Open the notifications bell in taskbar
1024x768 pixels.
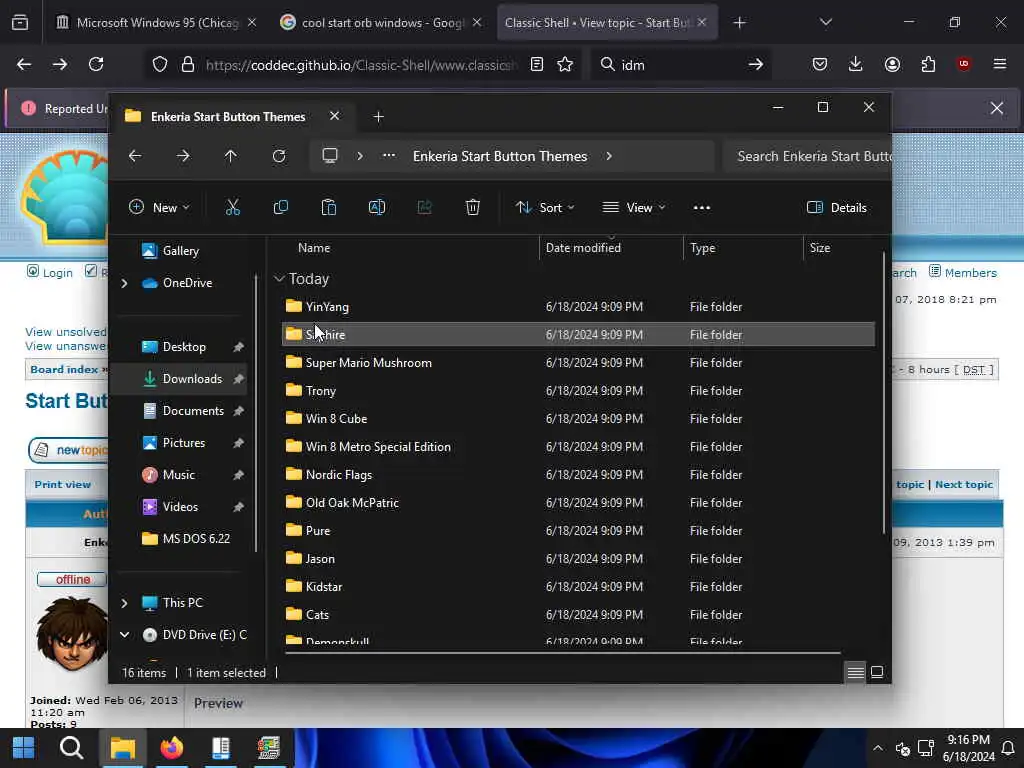click(x=1008, y=748)
